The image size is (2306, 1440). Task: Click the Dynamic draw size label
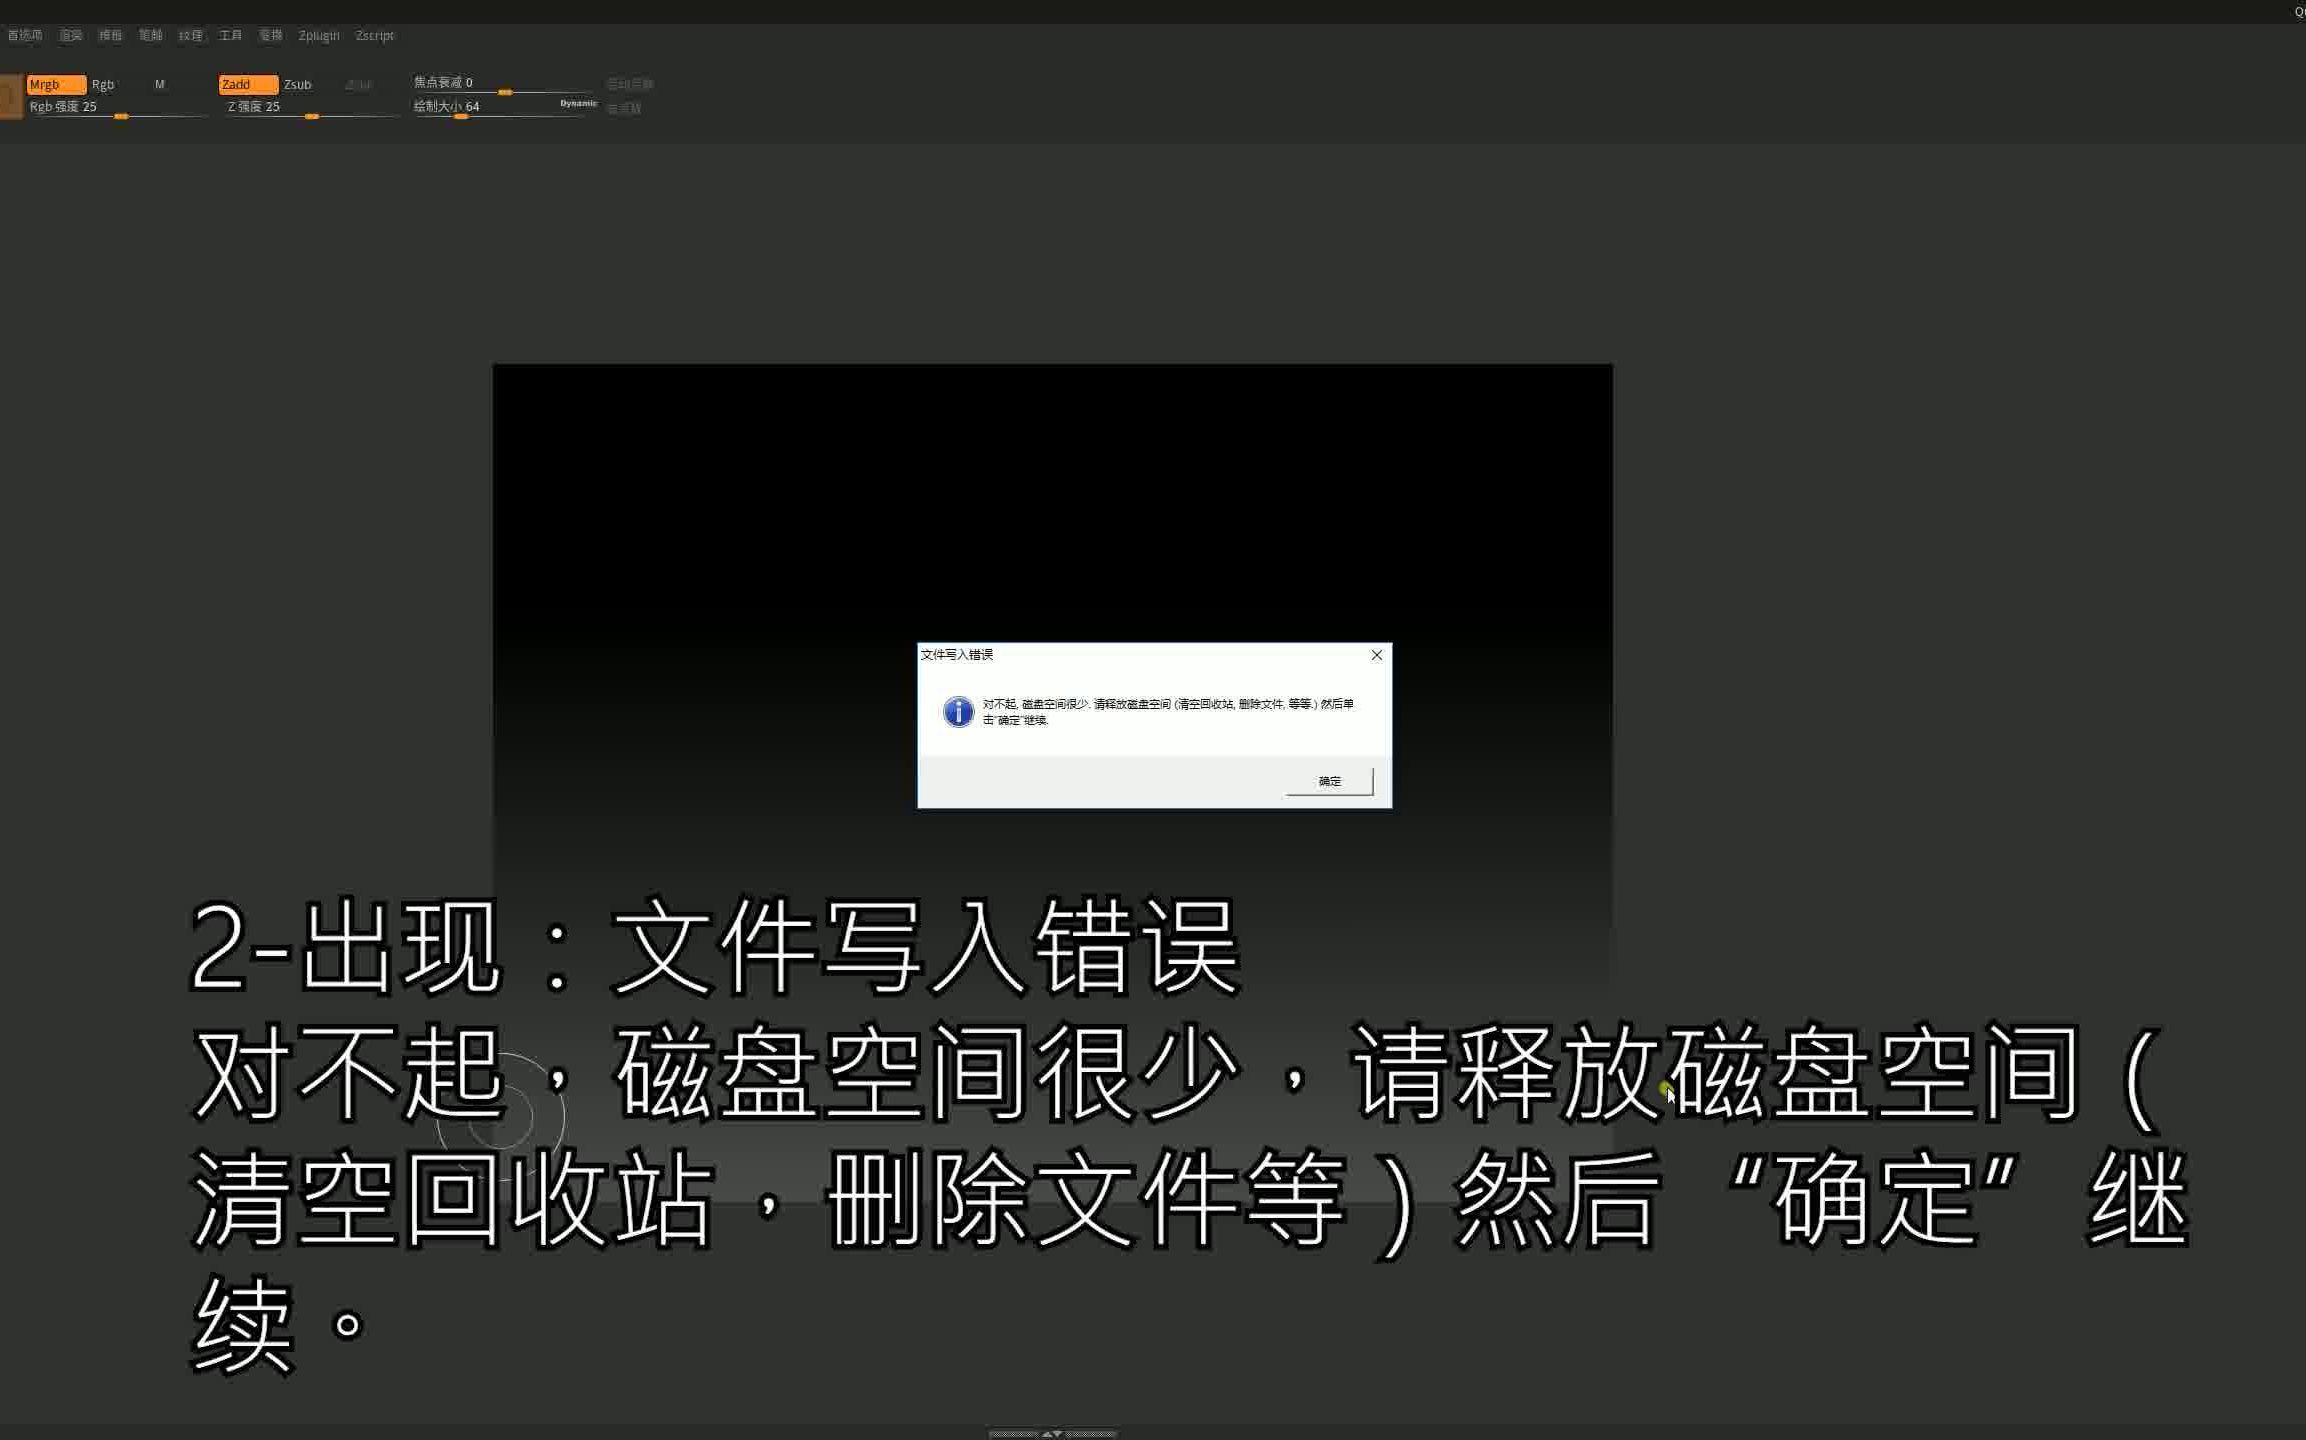578,102
